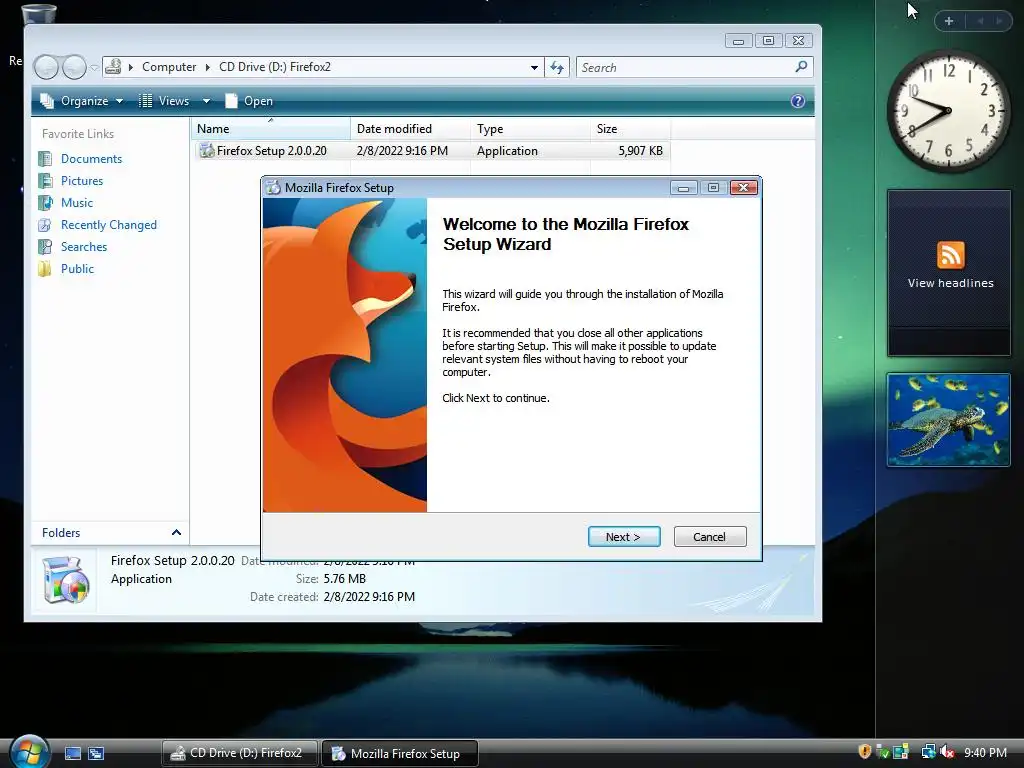This screenshot has height=768, width=1024.
Task: Open Searches in Favorite Links
Action: (x=84, y=247)
